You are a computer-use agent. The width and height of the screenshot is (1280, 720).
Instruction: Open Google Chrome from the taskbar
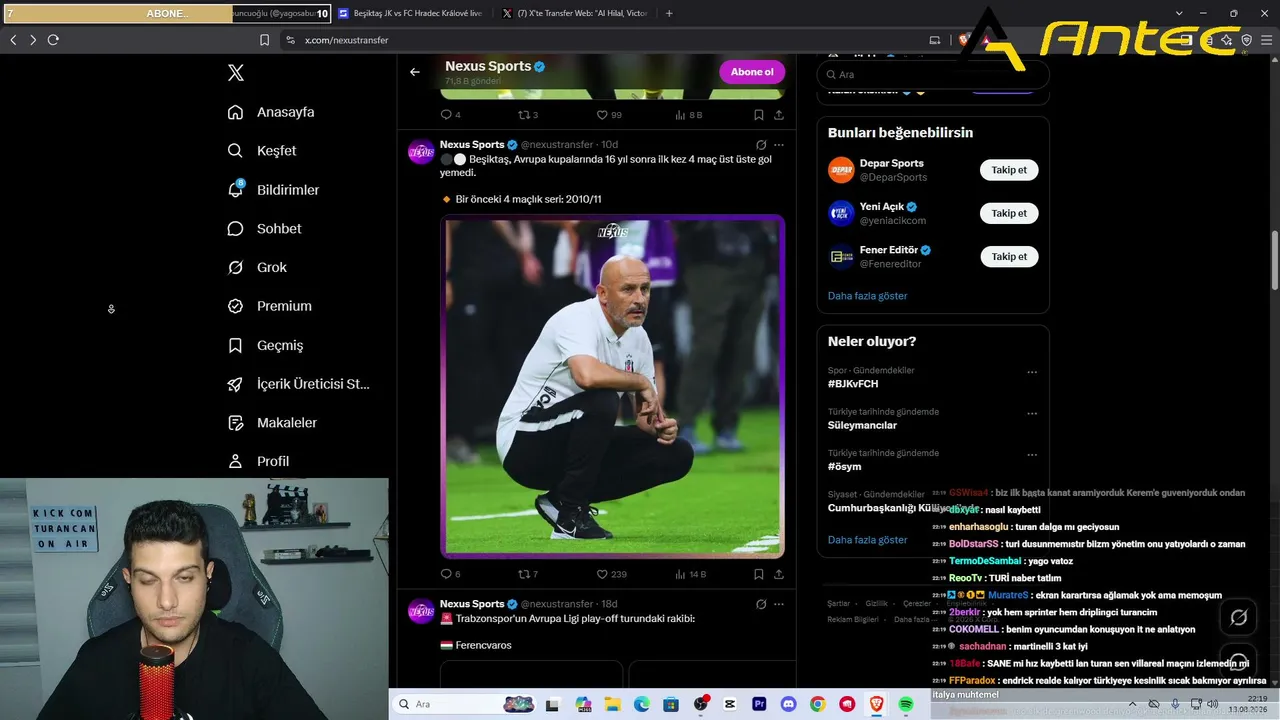point(818,704)
